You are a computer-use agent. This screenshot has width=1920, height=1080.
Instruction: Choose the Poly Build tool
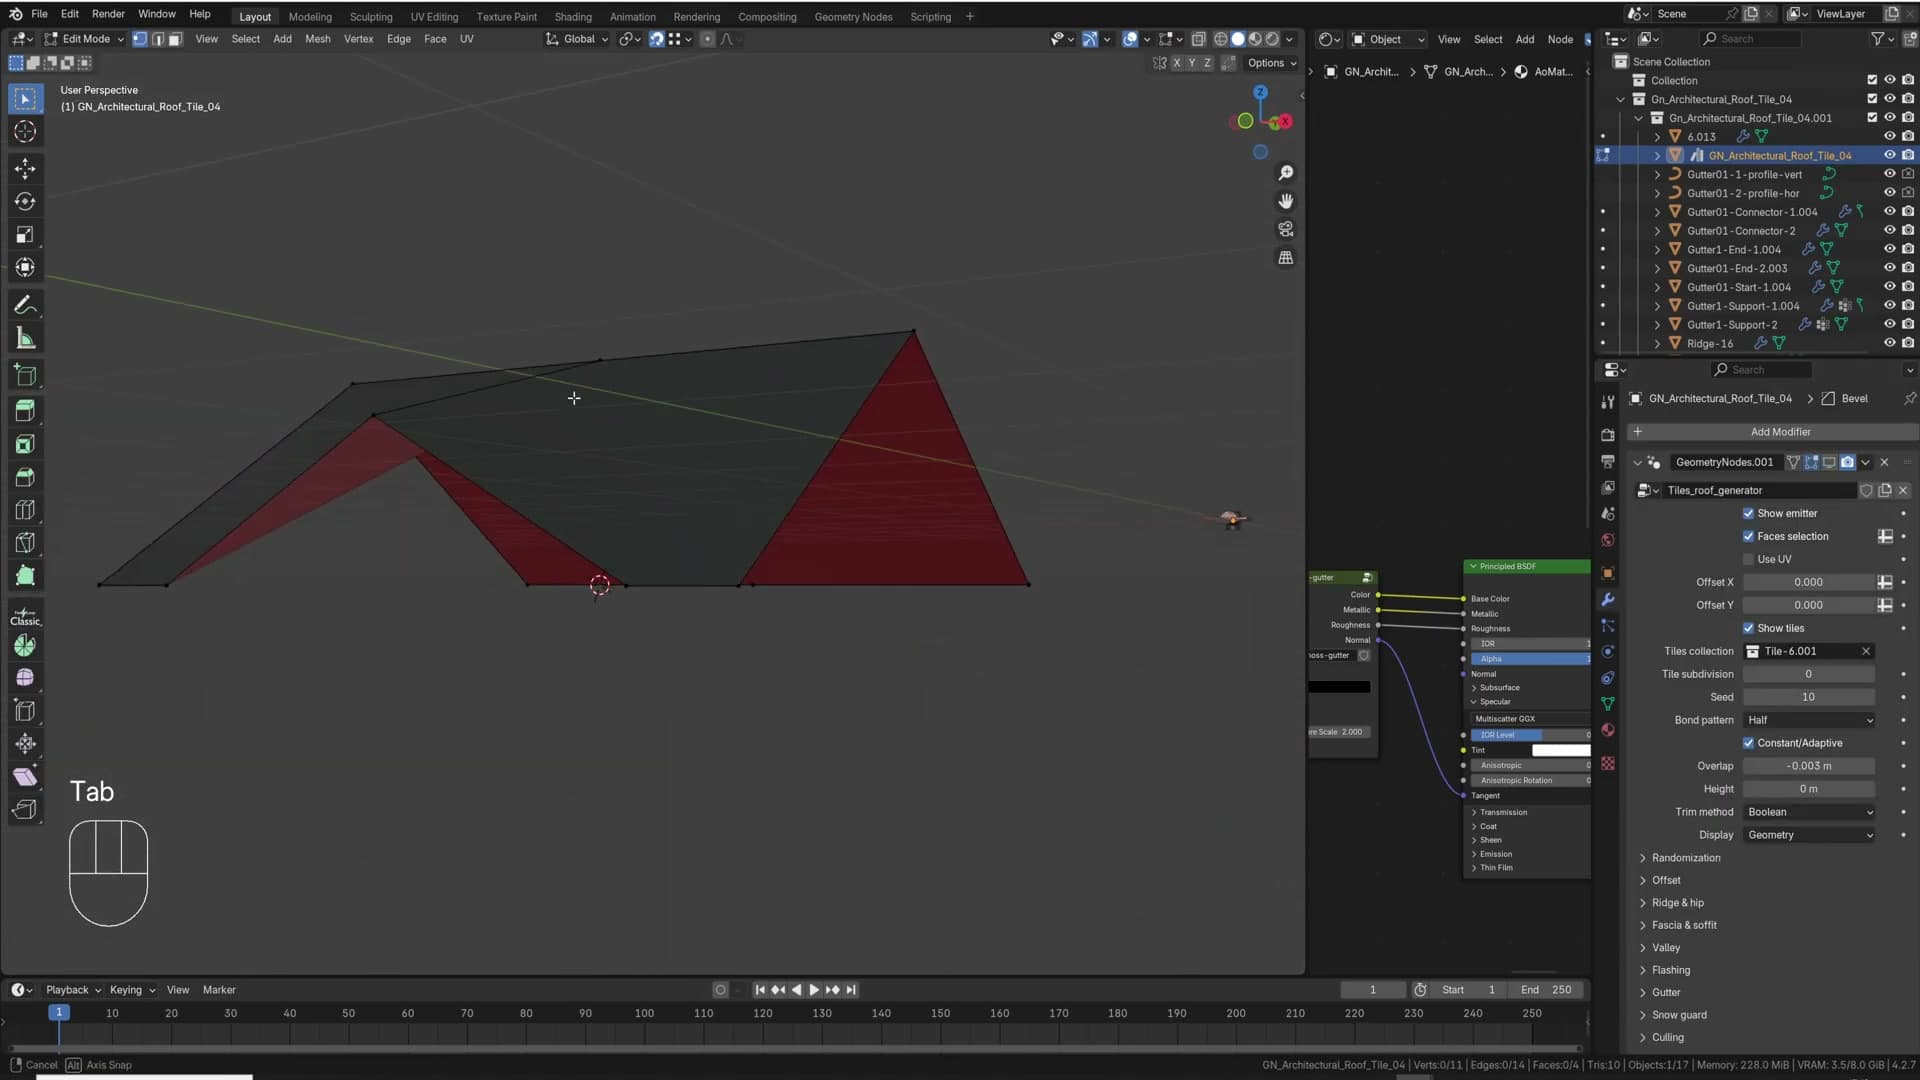[x=25, y=576]
